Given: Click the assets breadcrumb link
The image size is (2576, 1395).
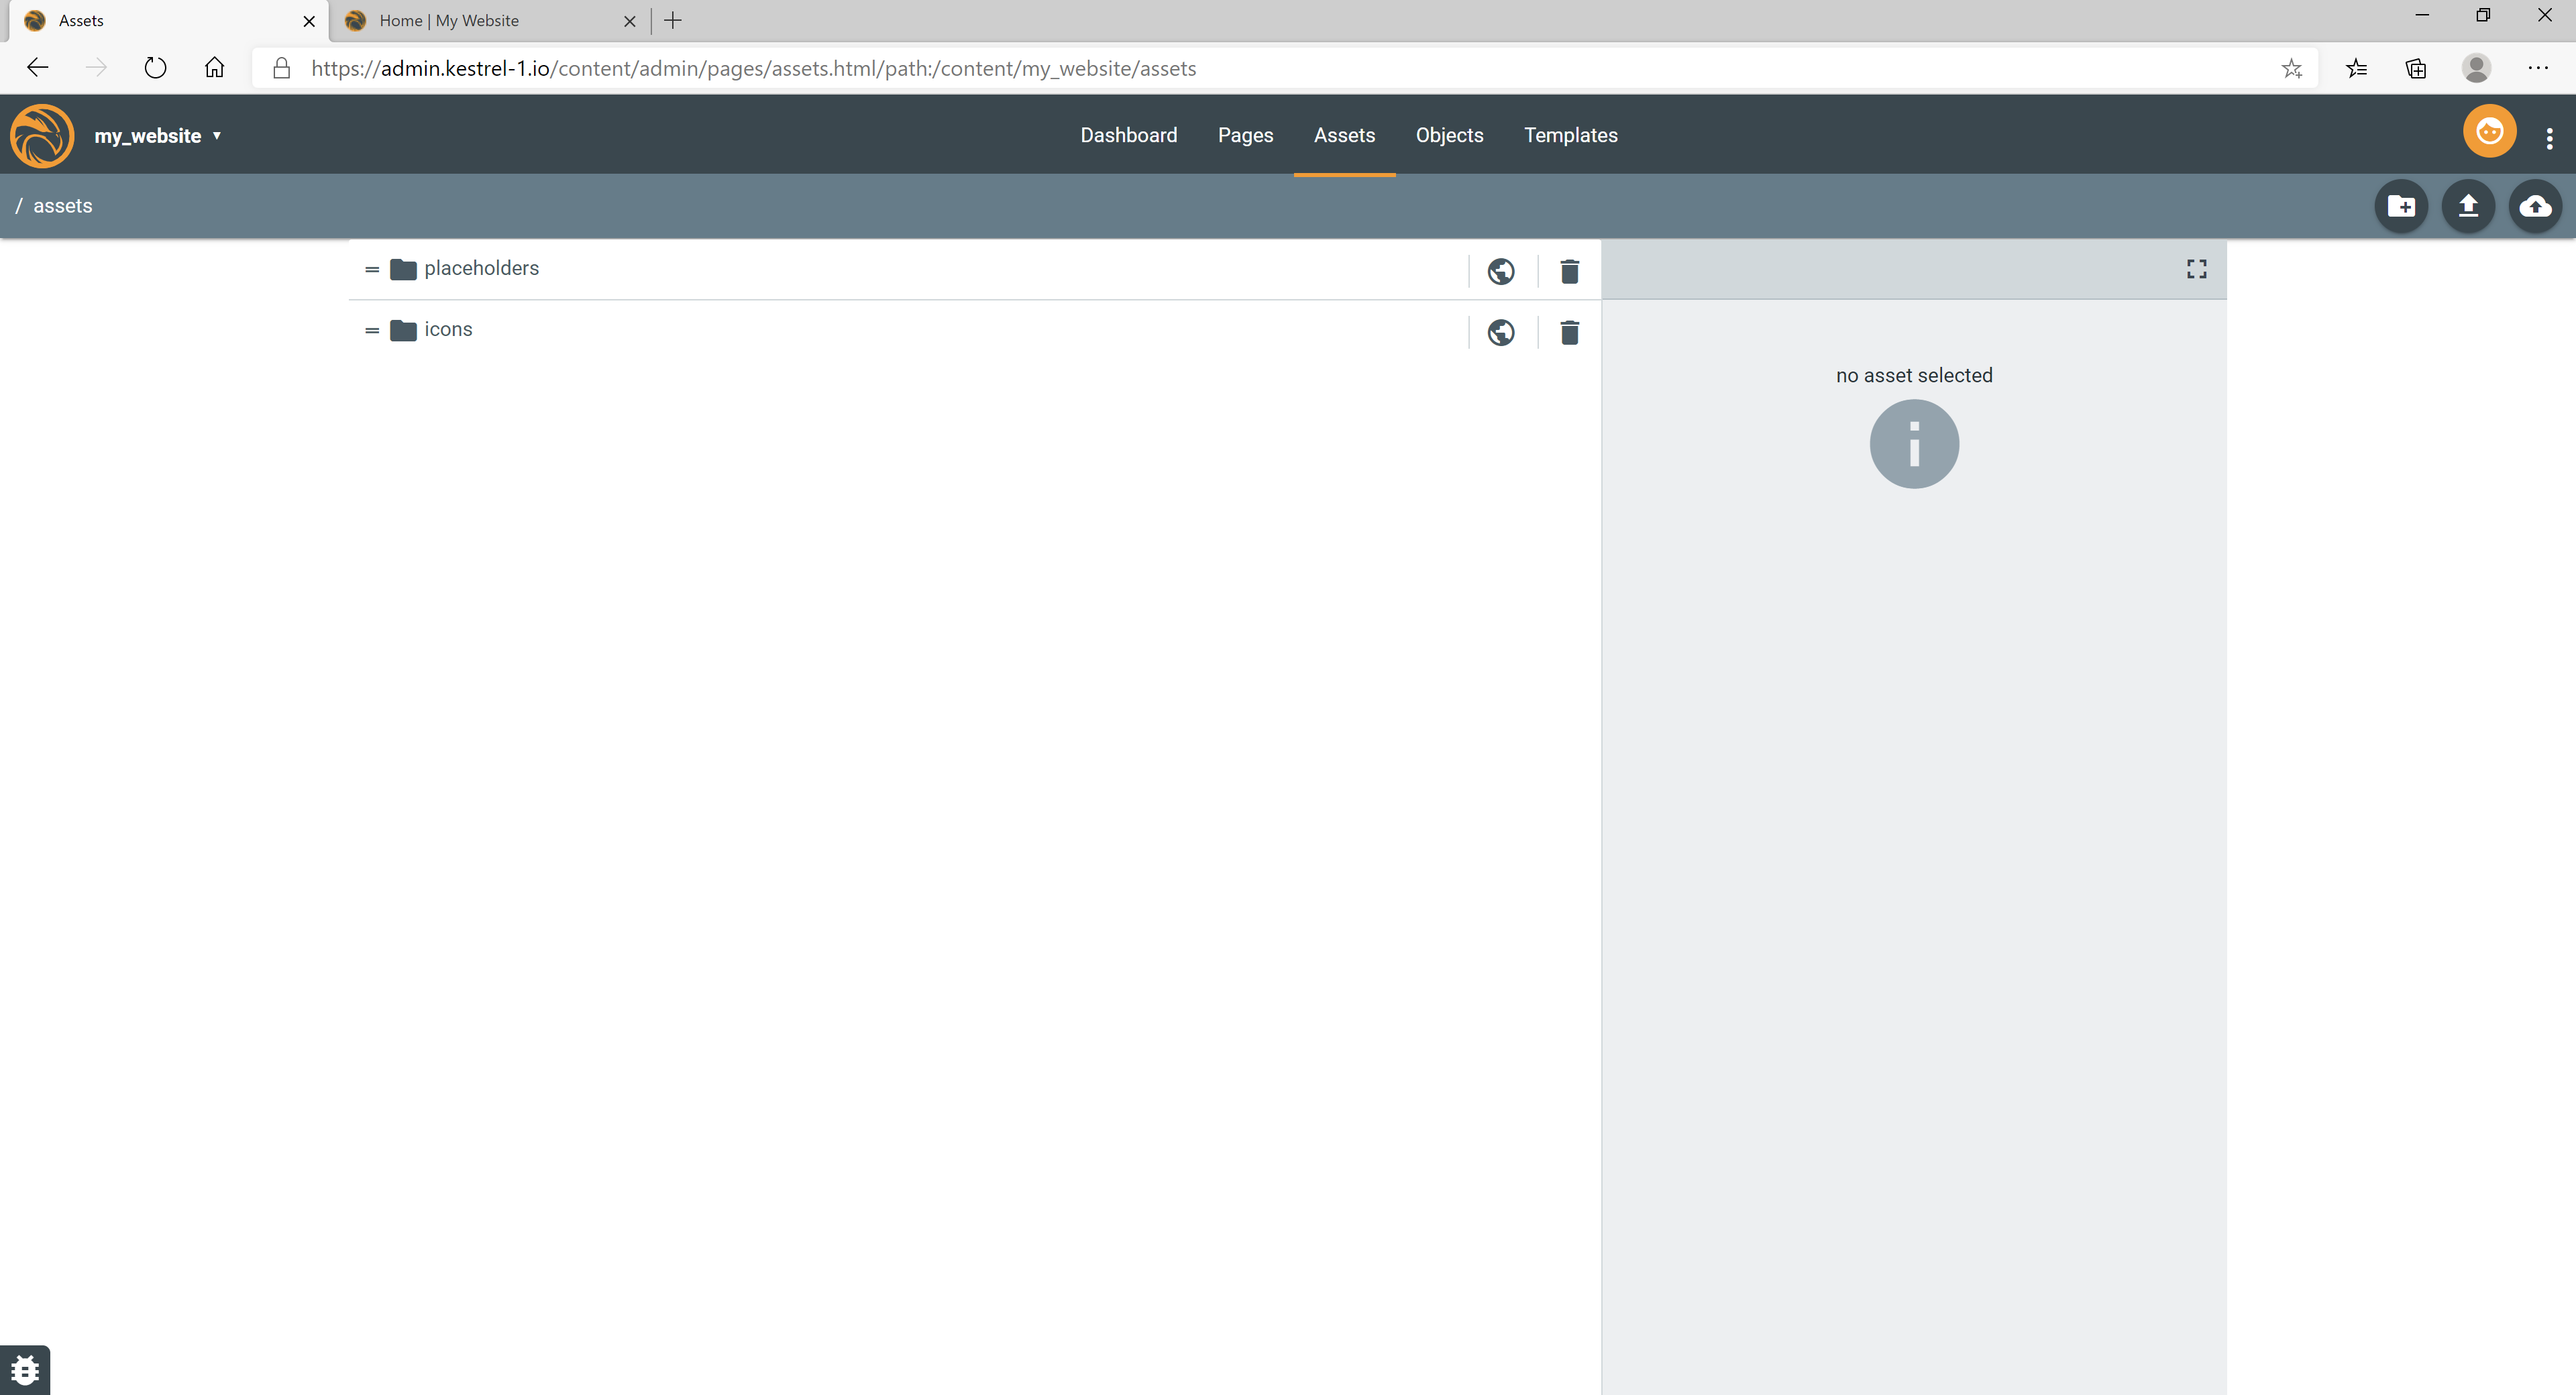Looking at the screenshot, I should point(62,206).
